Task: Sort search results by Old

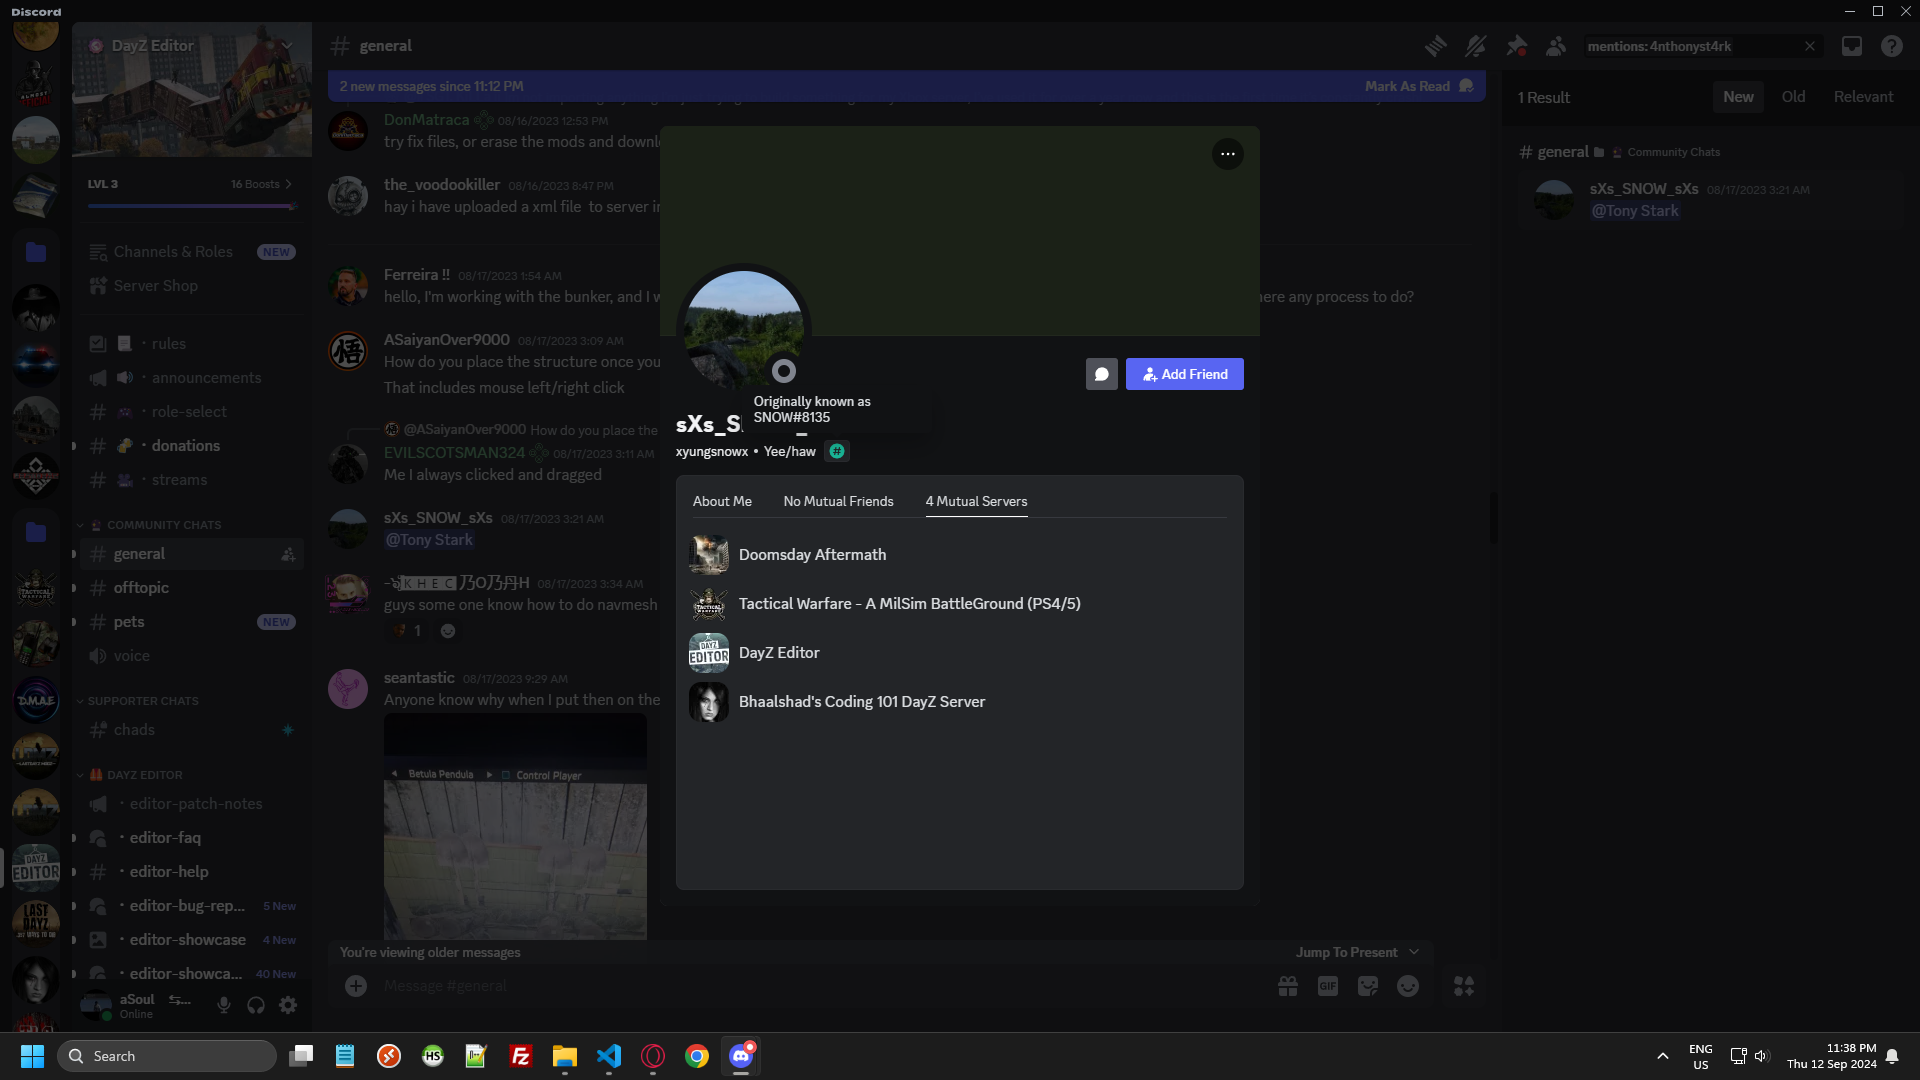Action: tap(1794, 97)
